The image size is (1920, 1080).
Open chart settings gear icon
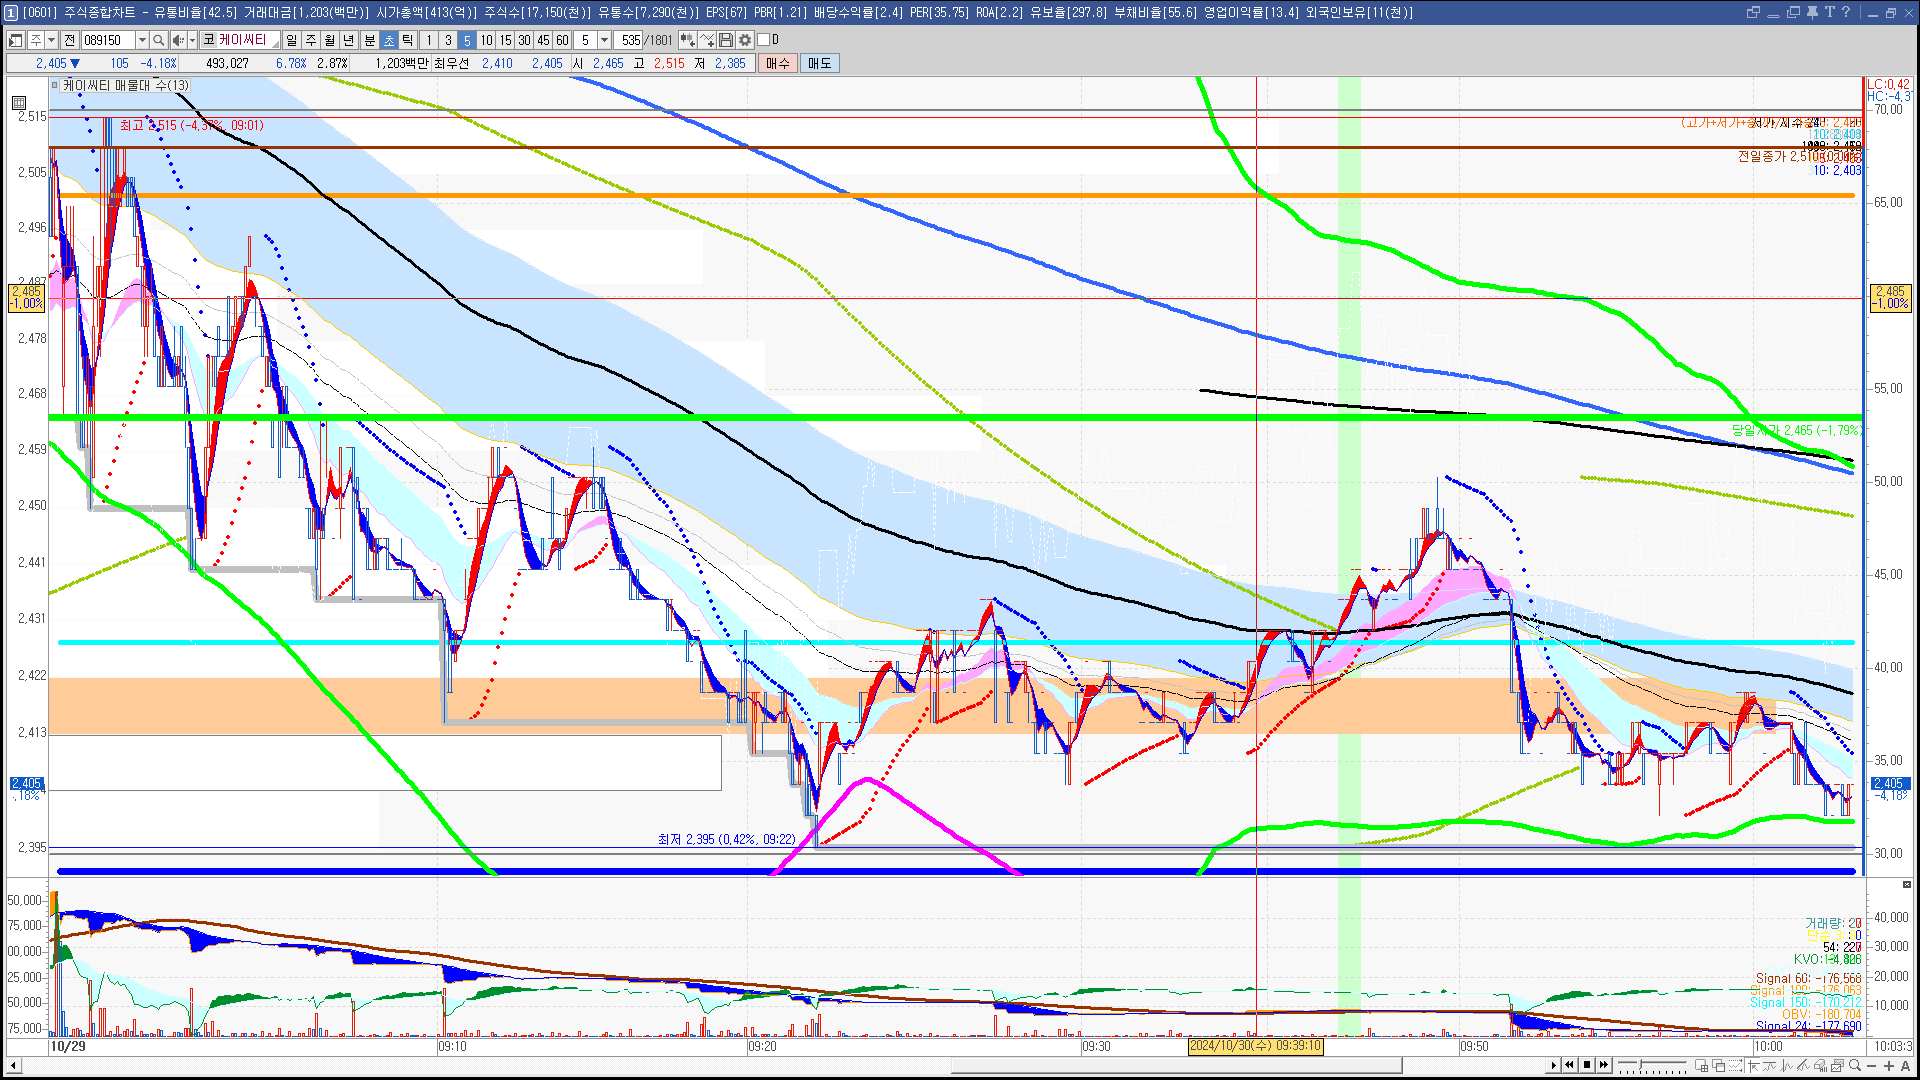(745, 40)
